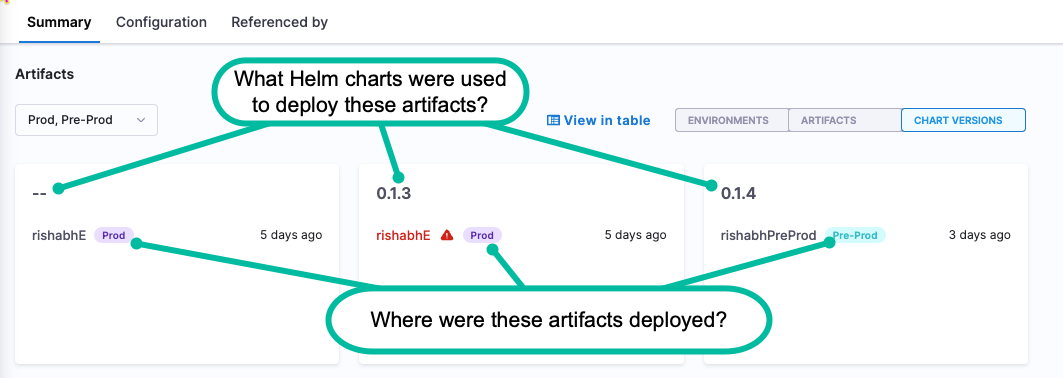Open the red rishabhE link in 0.1.3 card
1063x378 pixels.
pyautogui.click(x=403, y=235)
